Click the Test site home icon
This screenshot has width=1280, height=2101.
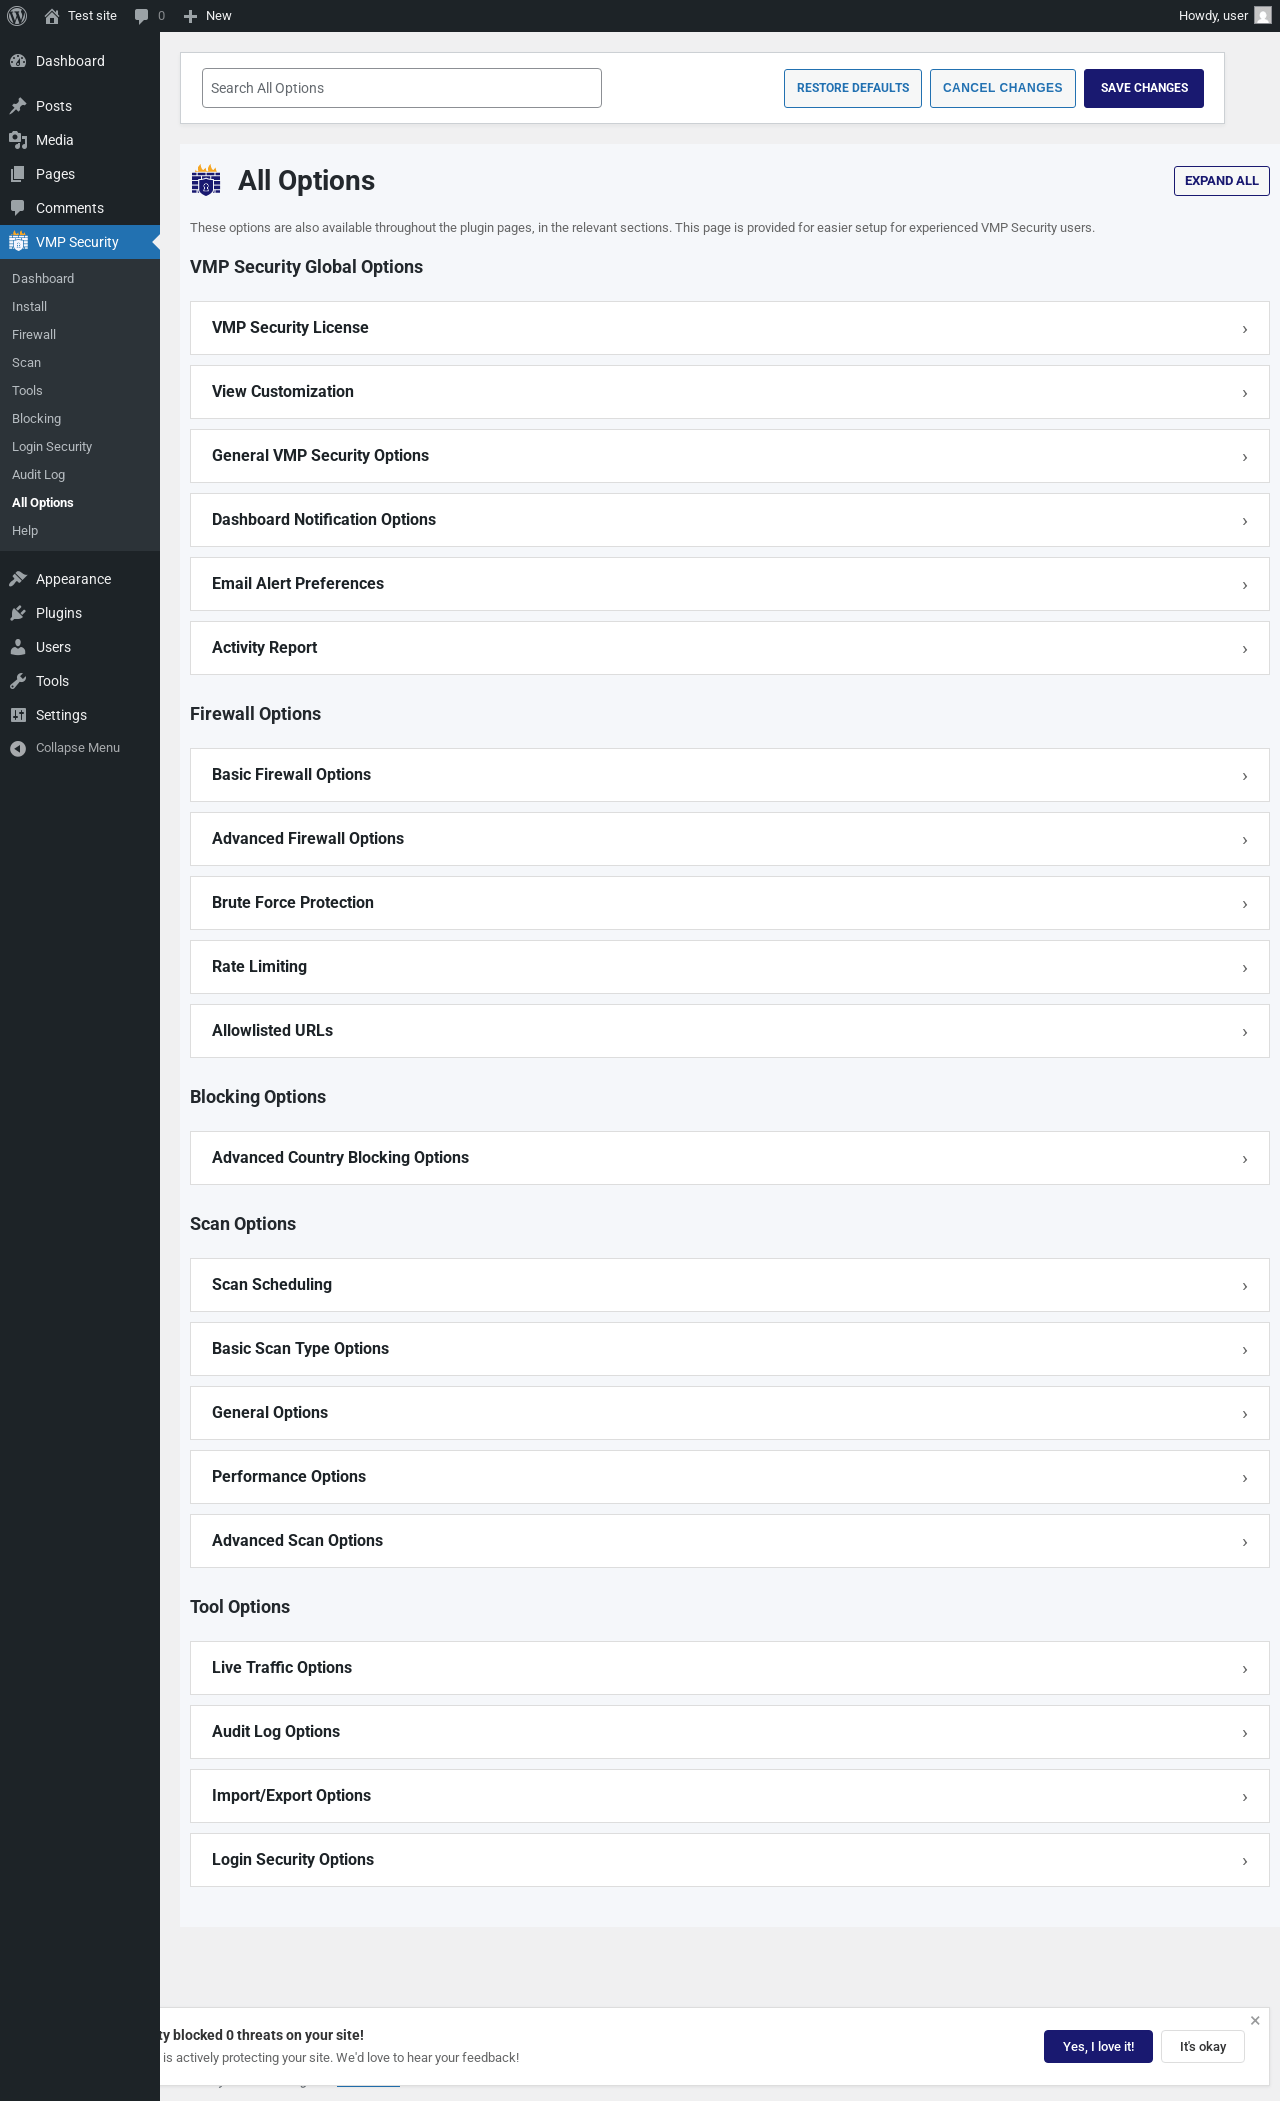click(x=52, y=16)
